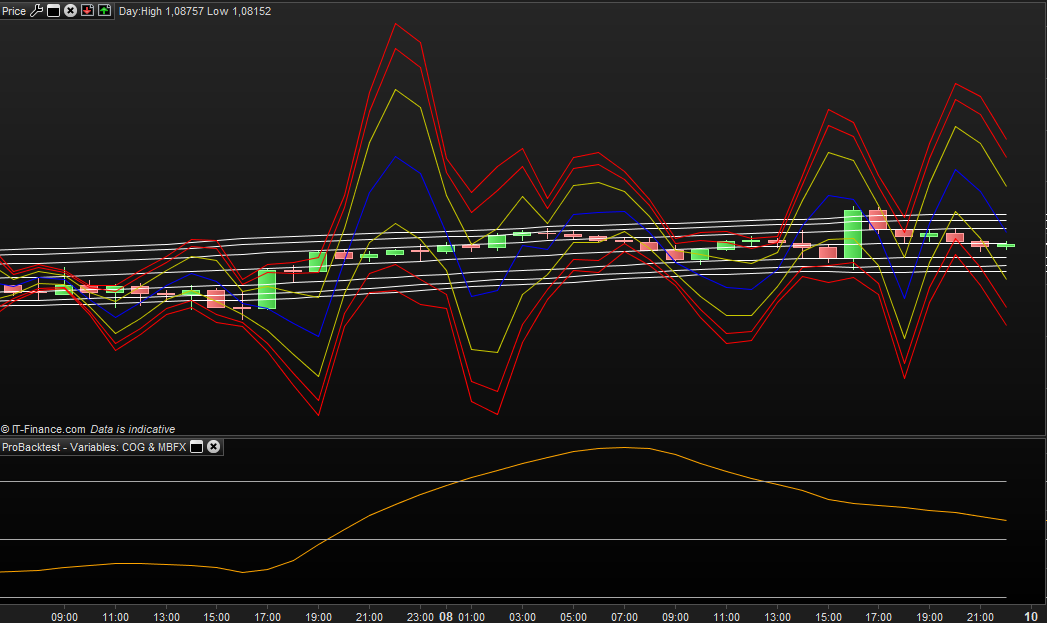Screen dimensions: 1047x623
Task: Click the Day High/Low price readout
Action: (194, 11)
